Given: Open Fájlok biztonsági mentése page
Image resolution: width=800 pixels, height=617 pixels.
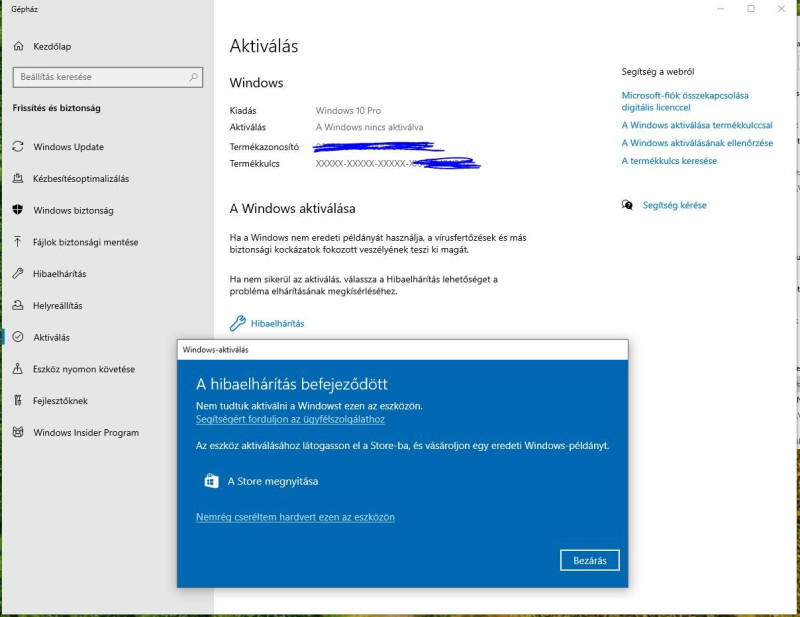Looking at the screenshot, I should tap(86, 242).
